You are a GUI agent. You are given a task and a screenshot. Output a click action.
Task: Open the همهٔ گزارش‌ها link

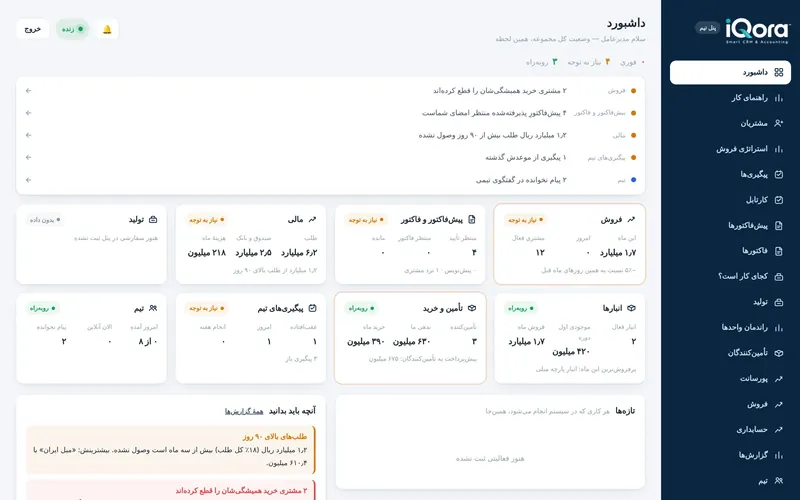[244, 411]
